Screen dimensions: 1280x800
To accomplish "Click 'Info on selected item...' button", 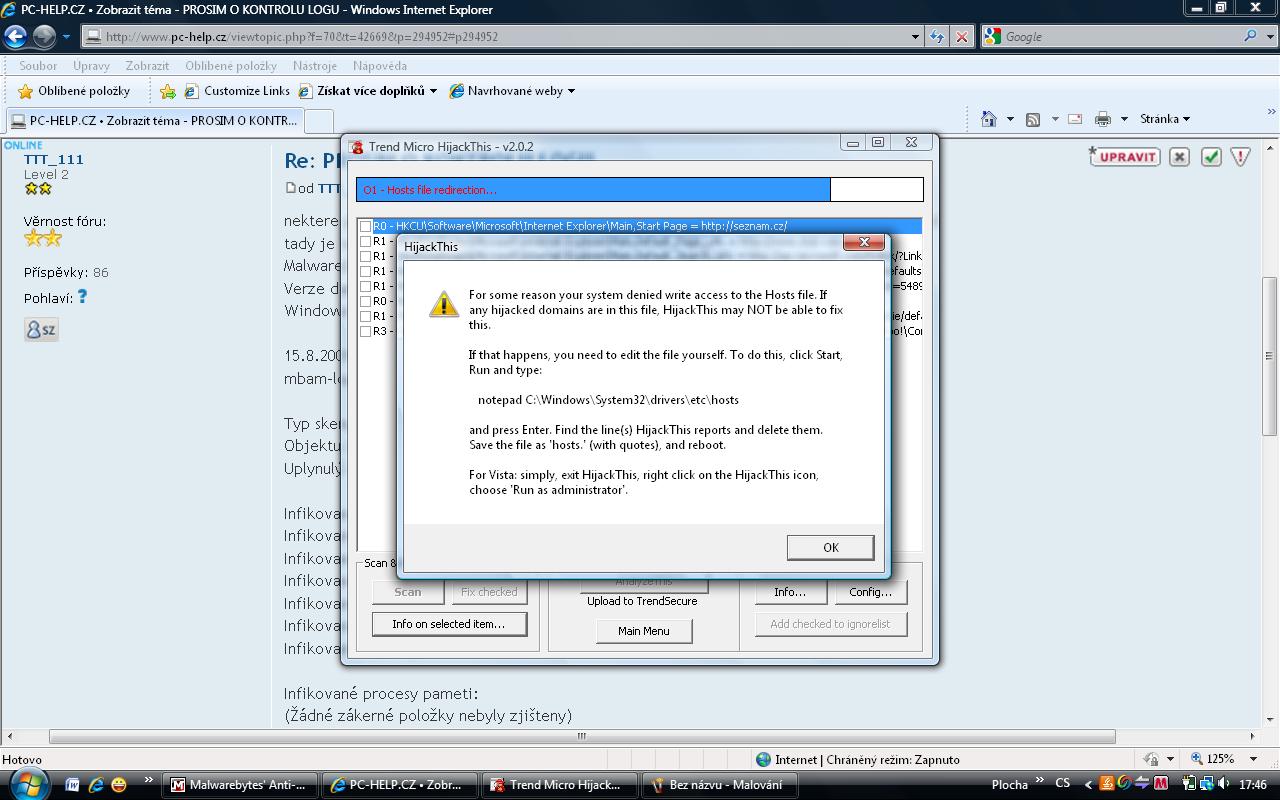I will 449,624.
